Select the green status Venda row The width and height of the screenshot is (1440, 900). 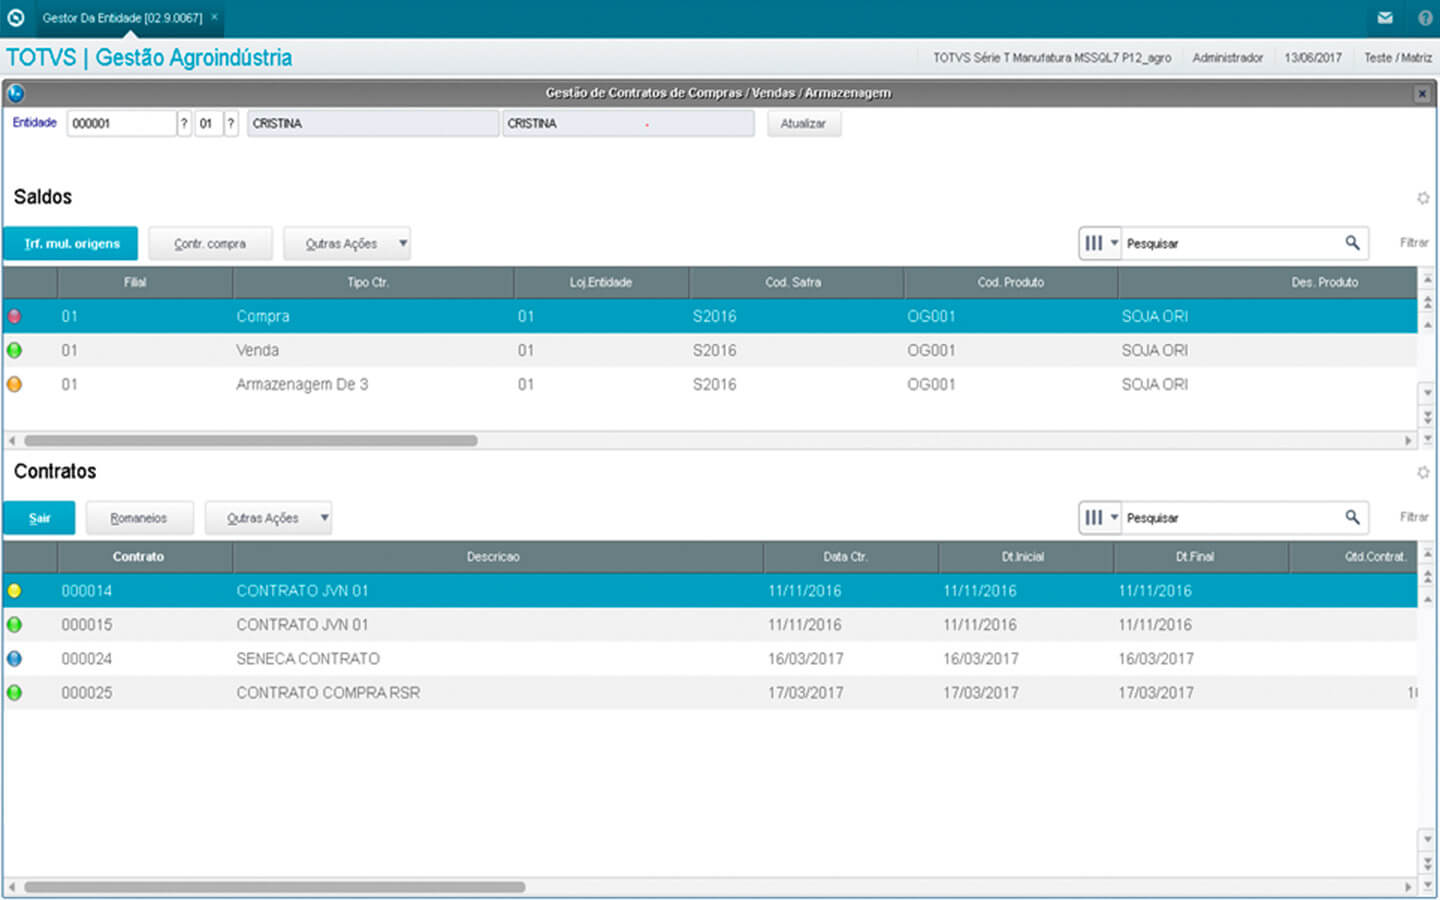point(257,350)
